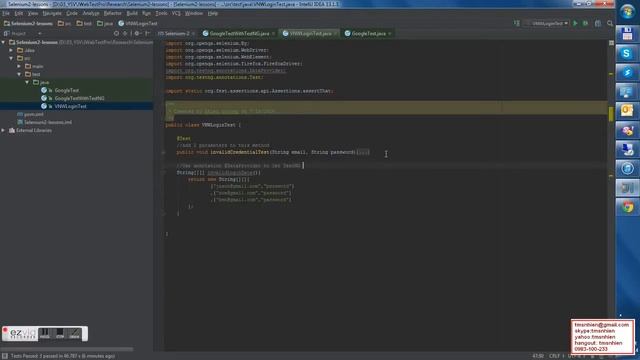Open the Refactor menu
The height and width of the screenshot is (360, 640).
click(112, 13)
